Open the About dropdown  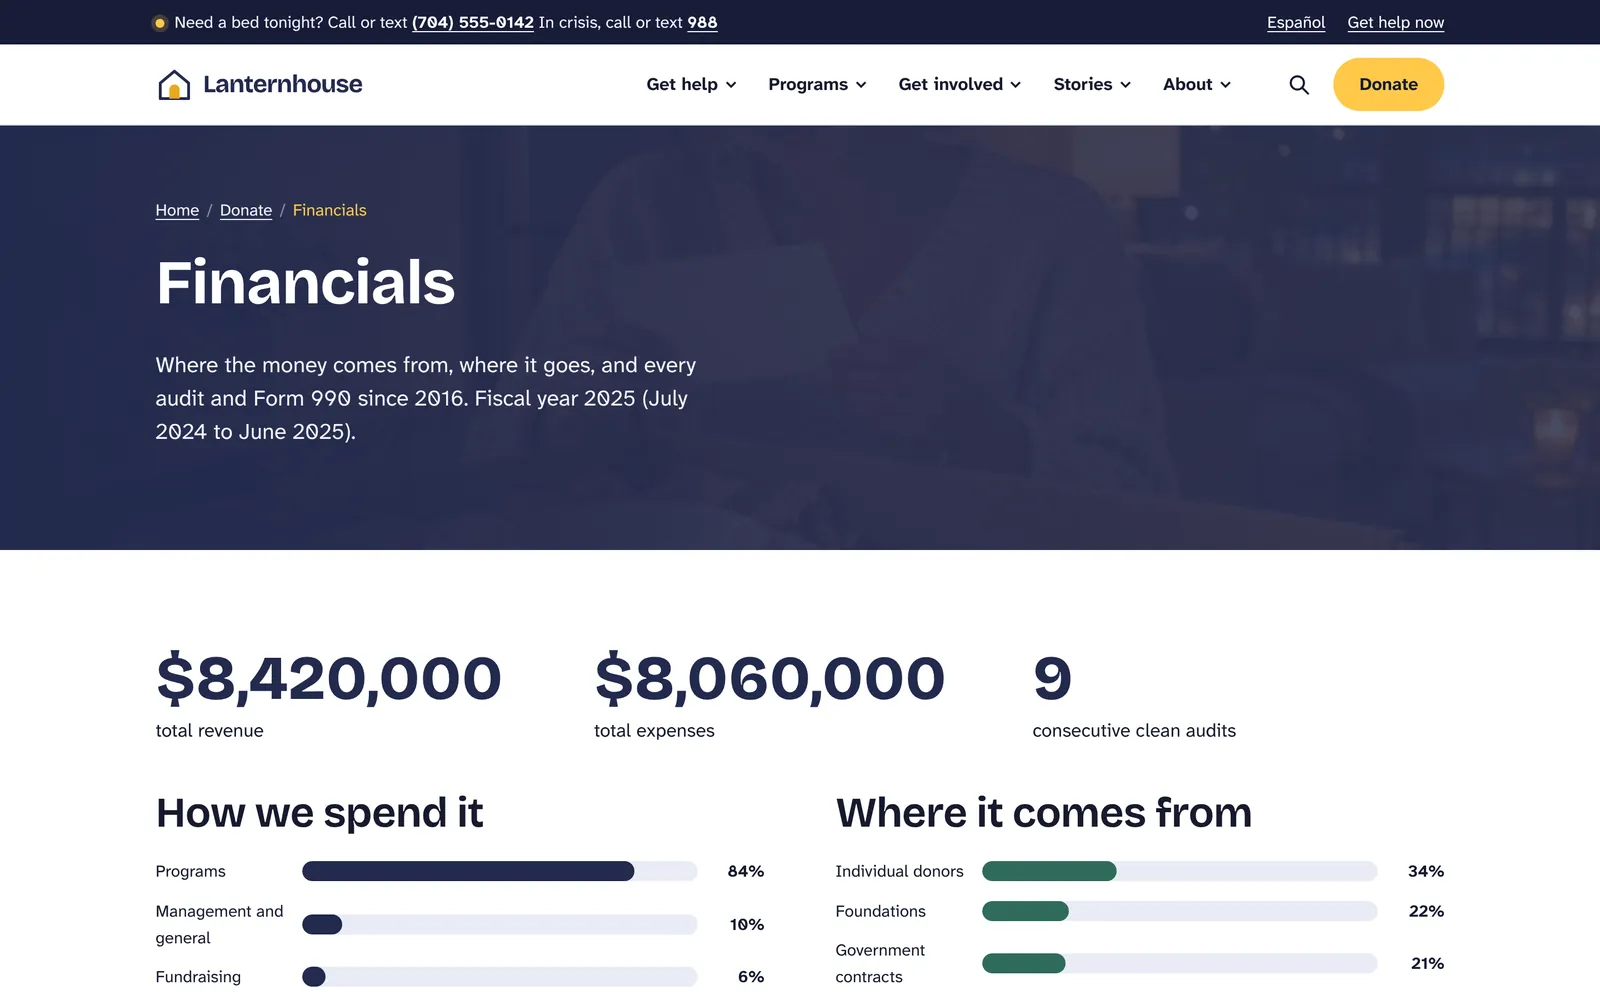[1196, 85]
